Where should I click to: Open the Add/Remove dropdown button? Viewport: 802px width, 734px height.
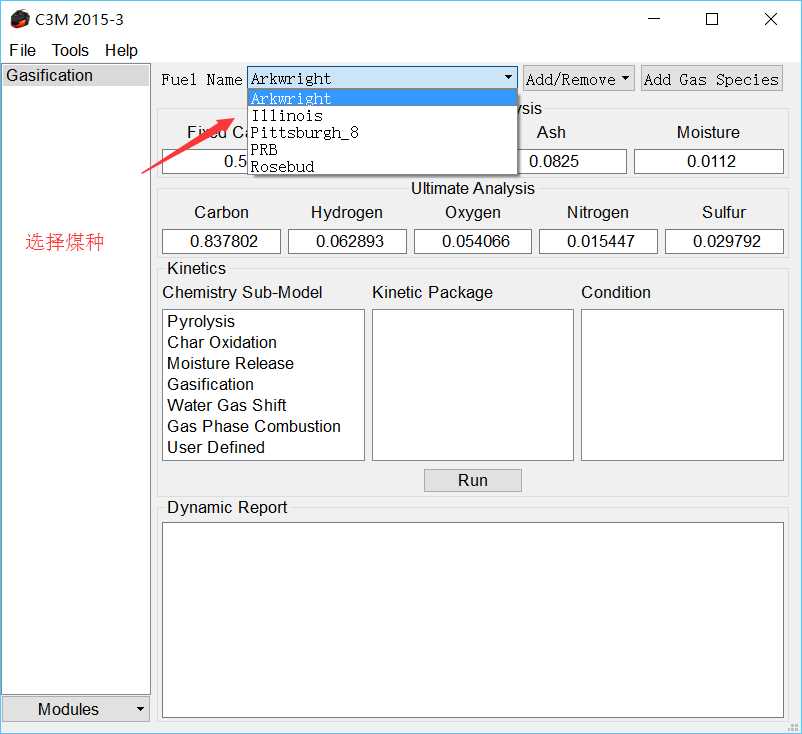[x=578, y=79]
